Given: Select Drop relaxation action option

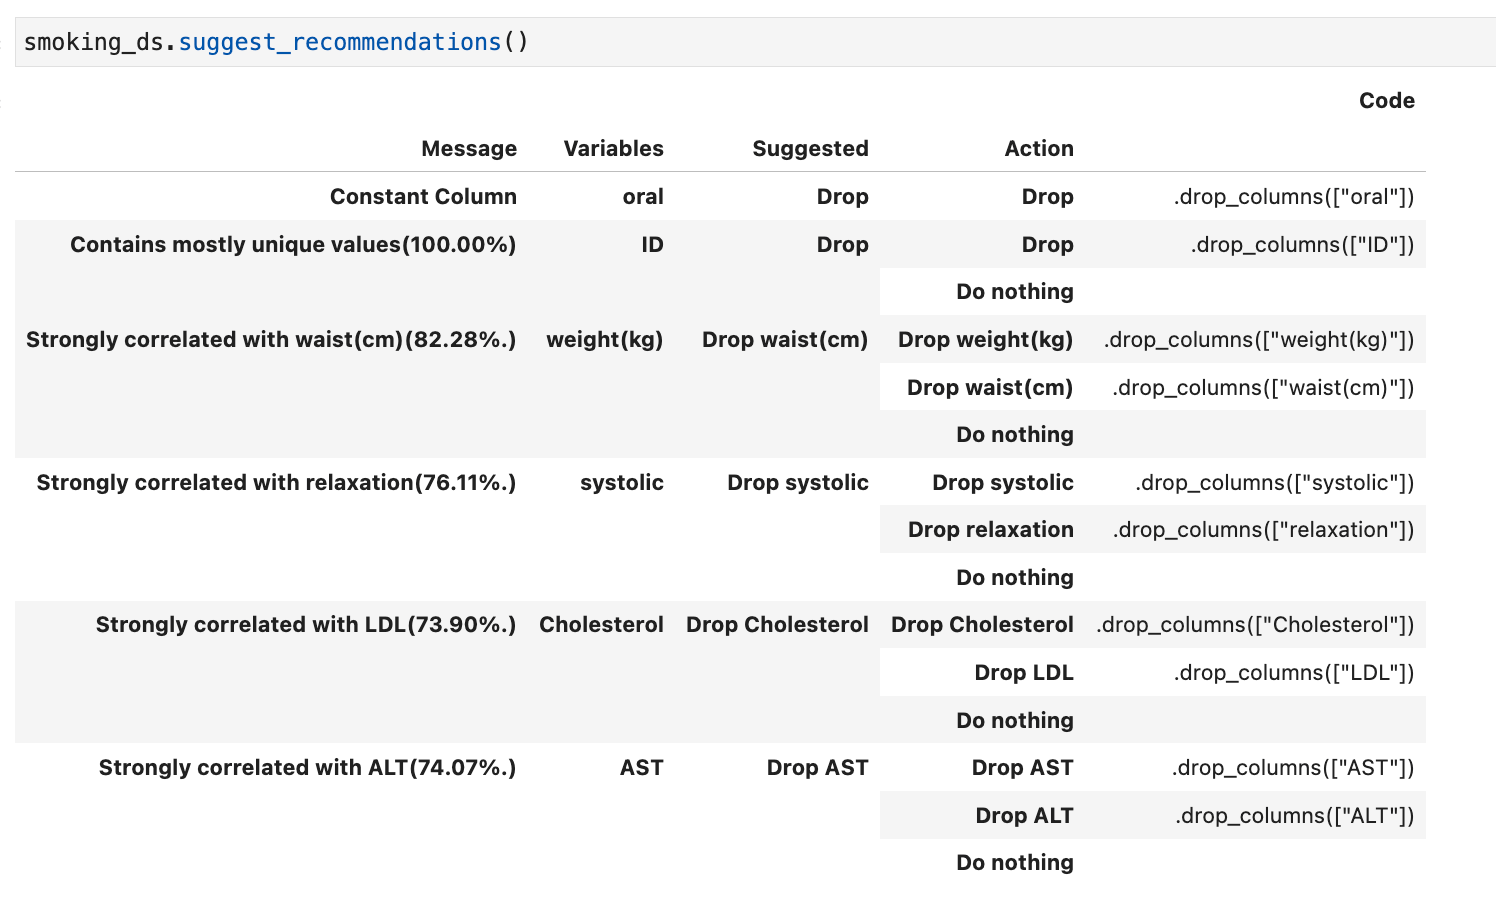Looking at the screenshot, I should 991,529.
